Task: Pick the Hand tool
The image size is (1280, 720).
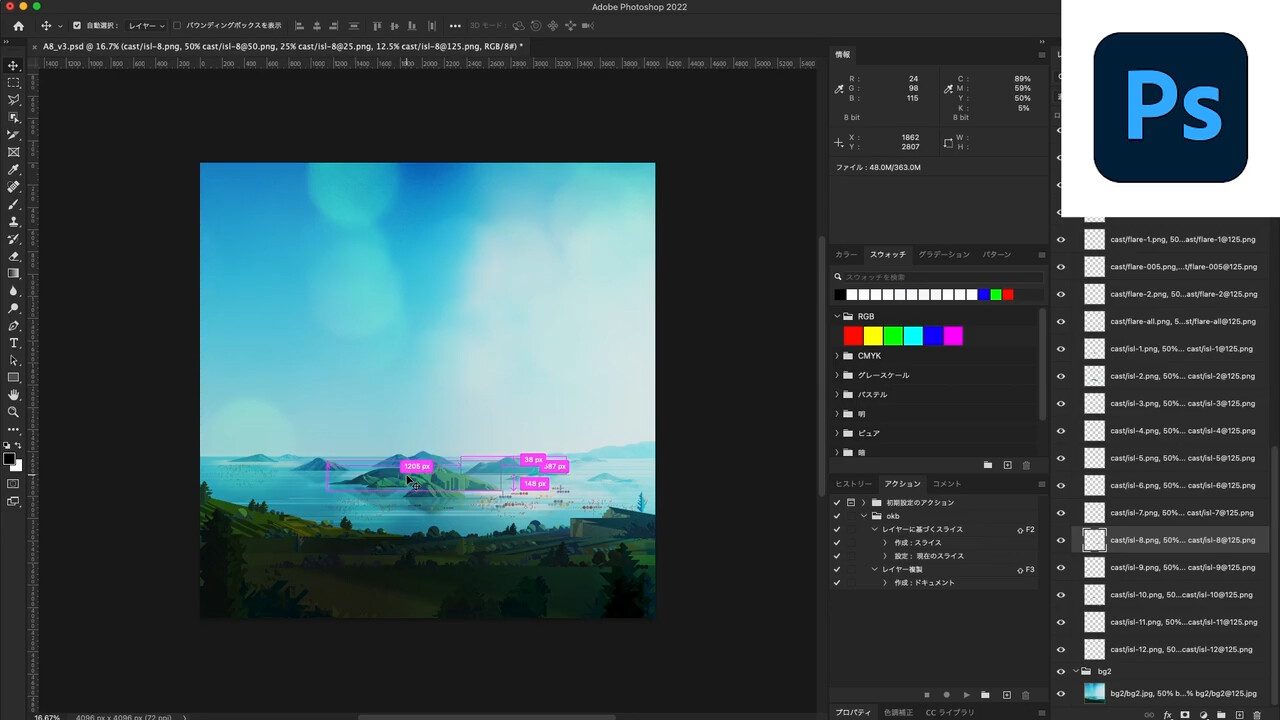Action: coord(14,395)
